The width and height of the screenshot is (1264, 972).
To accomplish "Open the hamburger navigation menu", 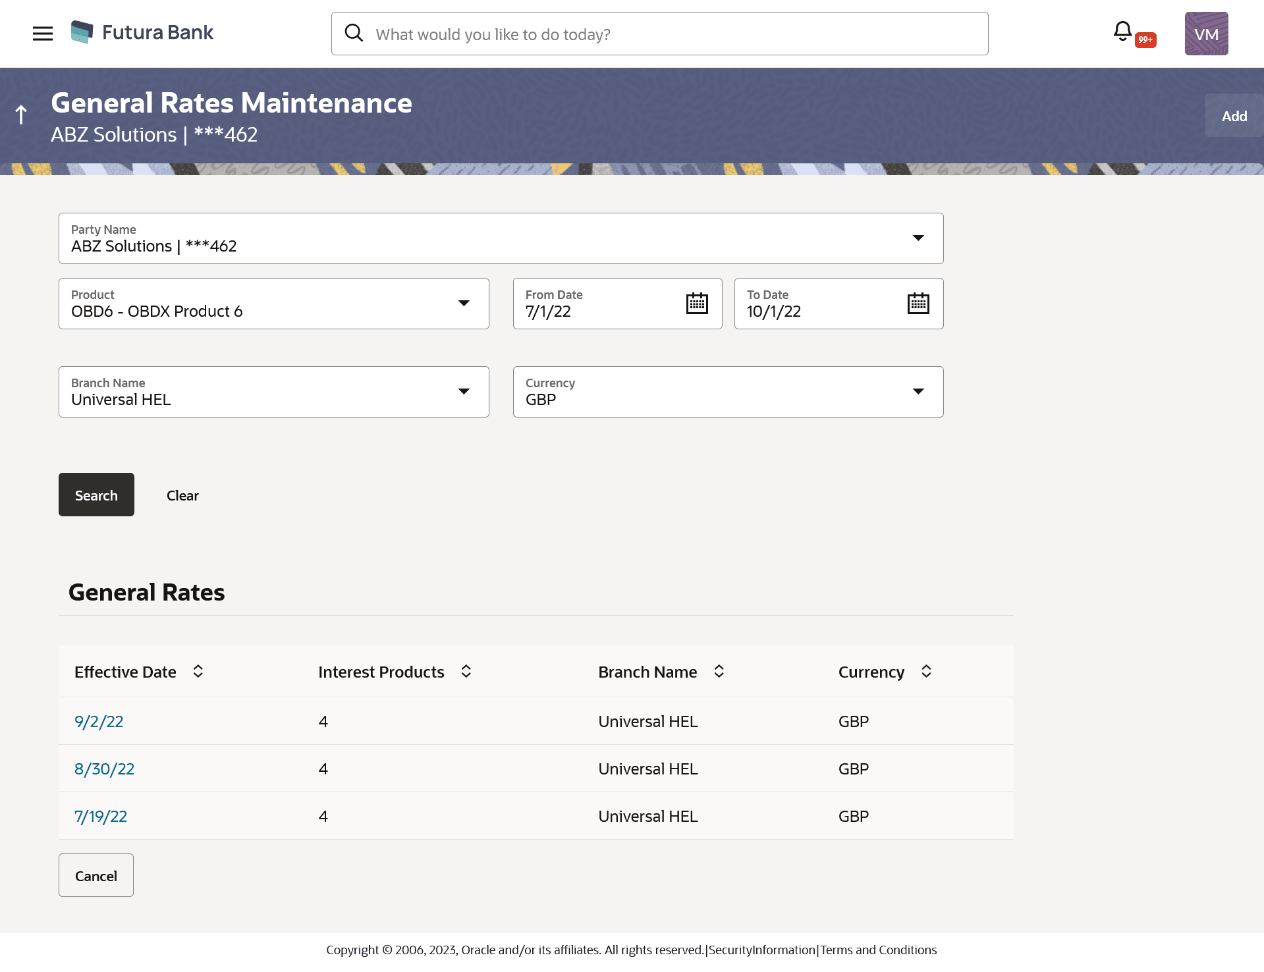I will pyautogui.click(x=43, y=34).
